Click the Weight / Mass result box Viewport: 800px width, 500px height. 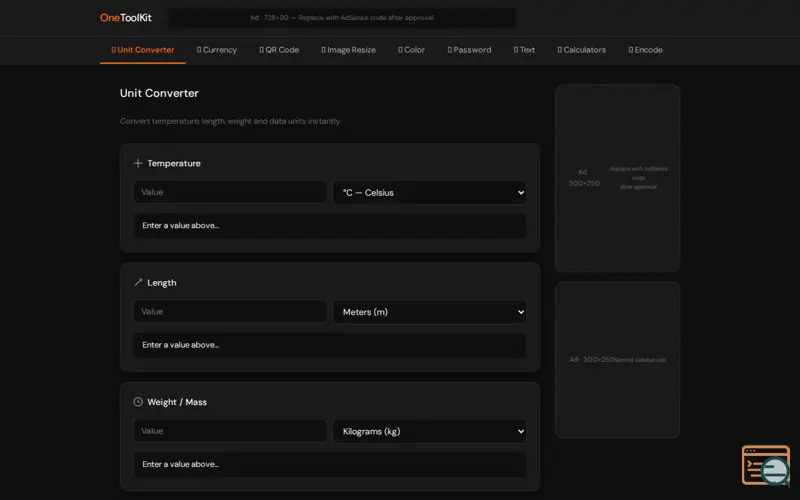tap(330, 464)
